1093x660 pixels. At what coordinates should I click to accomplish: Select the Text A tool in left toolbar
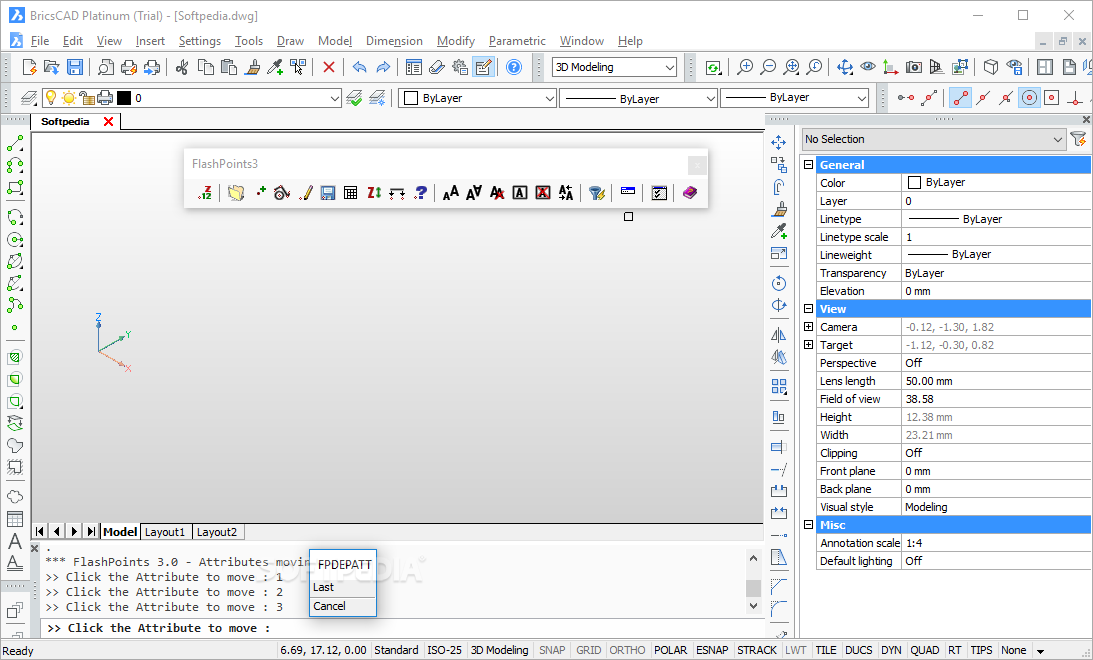pyautogui.click(x=15, y=541)
